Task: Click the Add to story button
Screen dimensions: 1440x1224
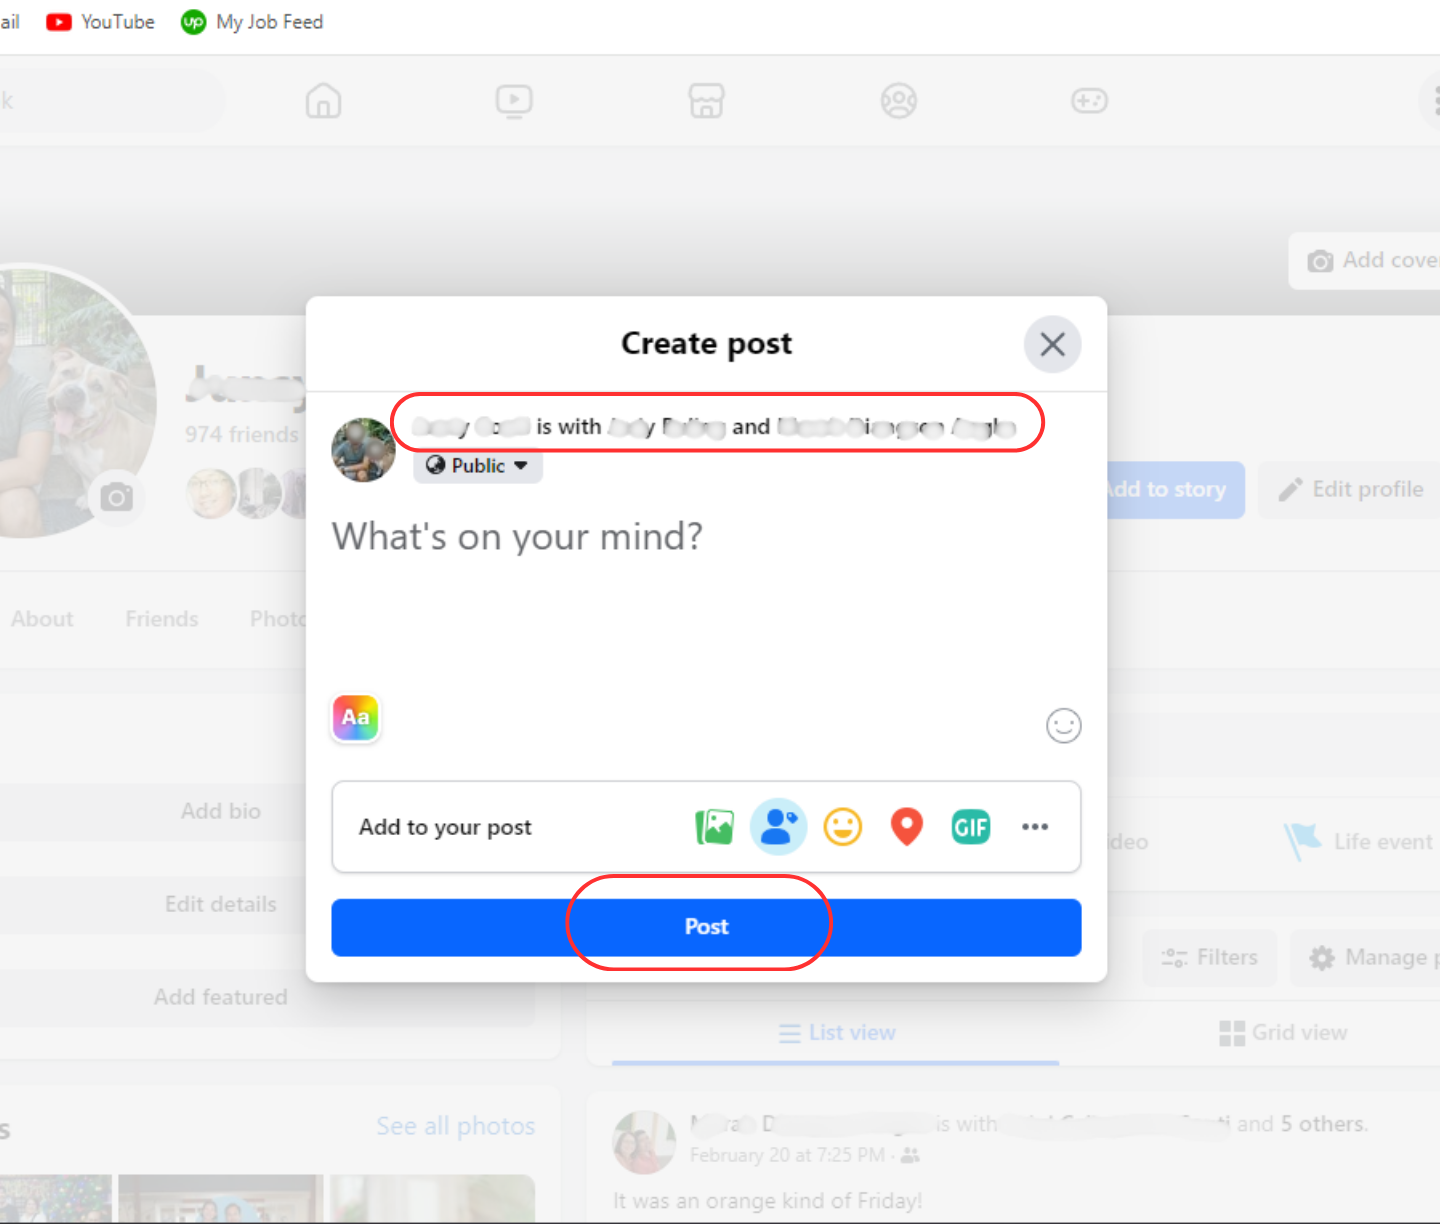Action: tap(1176, 490)
